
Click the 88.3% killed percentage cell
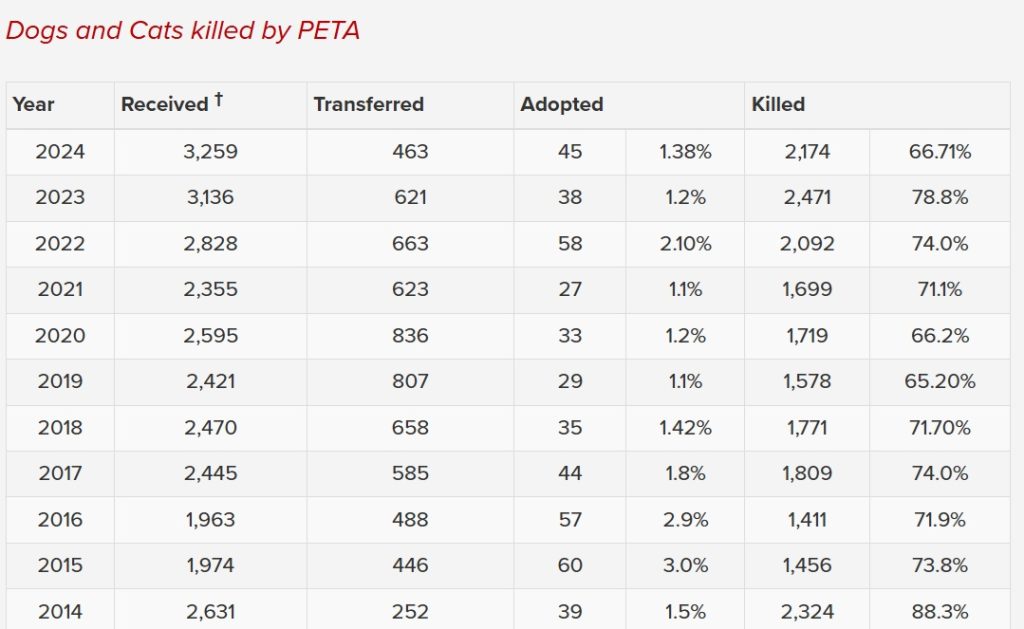(x=940, y=612)
